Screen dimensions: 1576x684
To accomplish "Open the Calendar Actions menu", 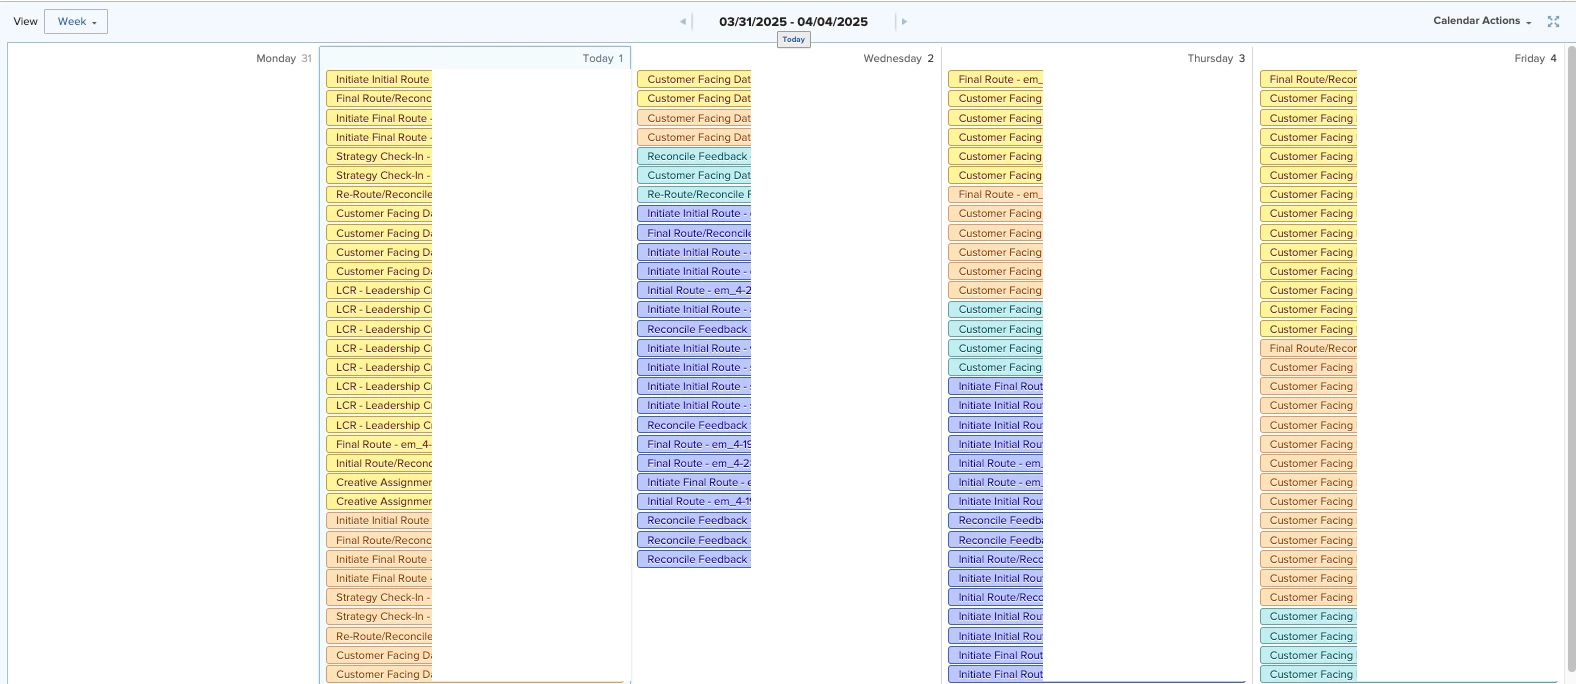I will pyautogui.click(x=1482, y=21).
